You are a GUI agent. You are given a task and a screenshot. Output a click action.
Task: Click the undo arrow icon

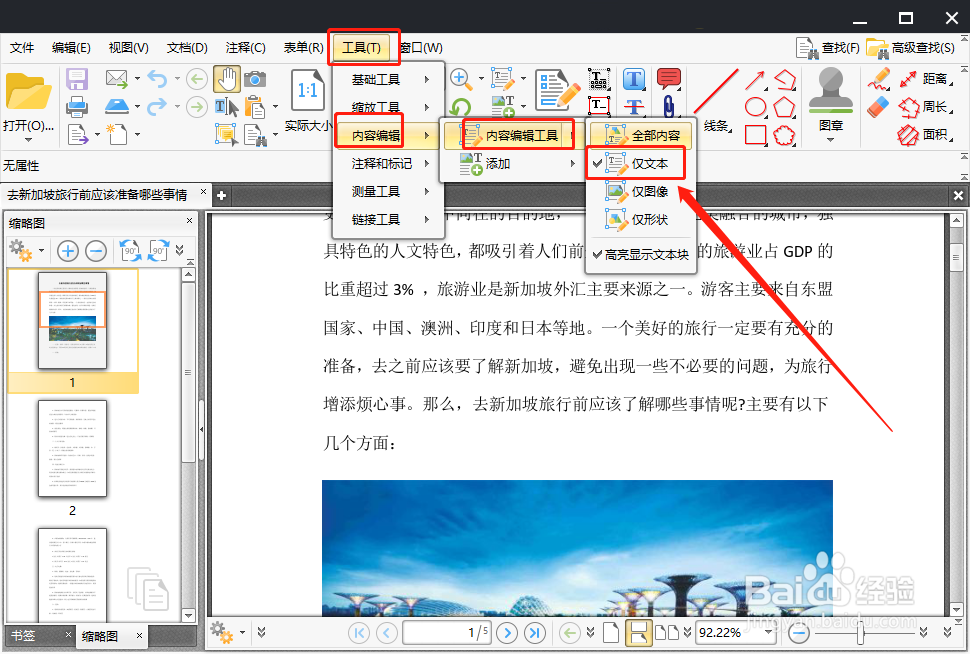(x=157, y=79)
